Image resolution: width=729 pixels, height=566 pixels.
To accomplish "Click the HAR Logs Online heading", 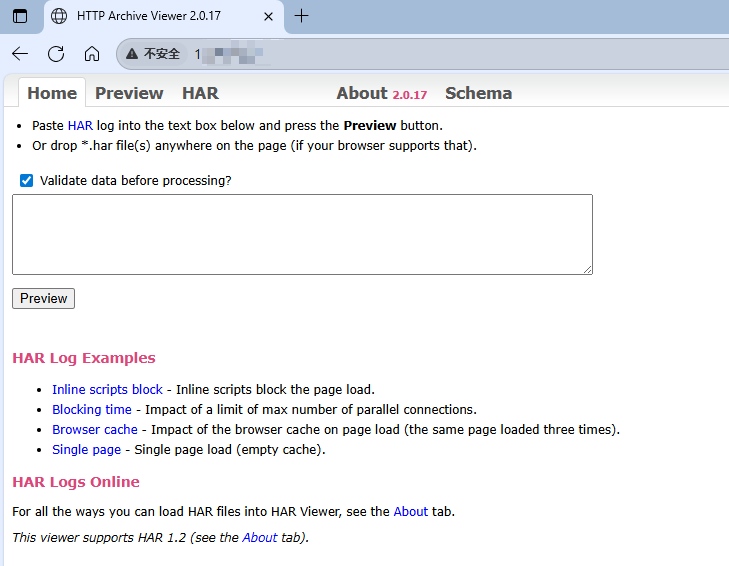I will (76, 482).
